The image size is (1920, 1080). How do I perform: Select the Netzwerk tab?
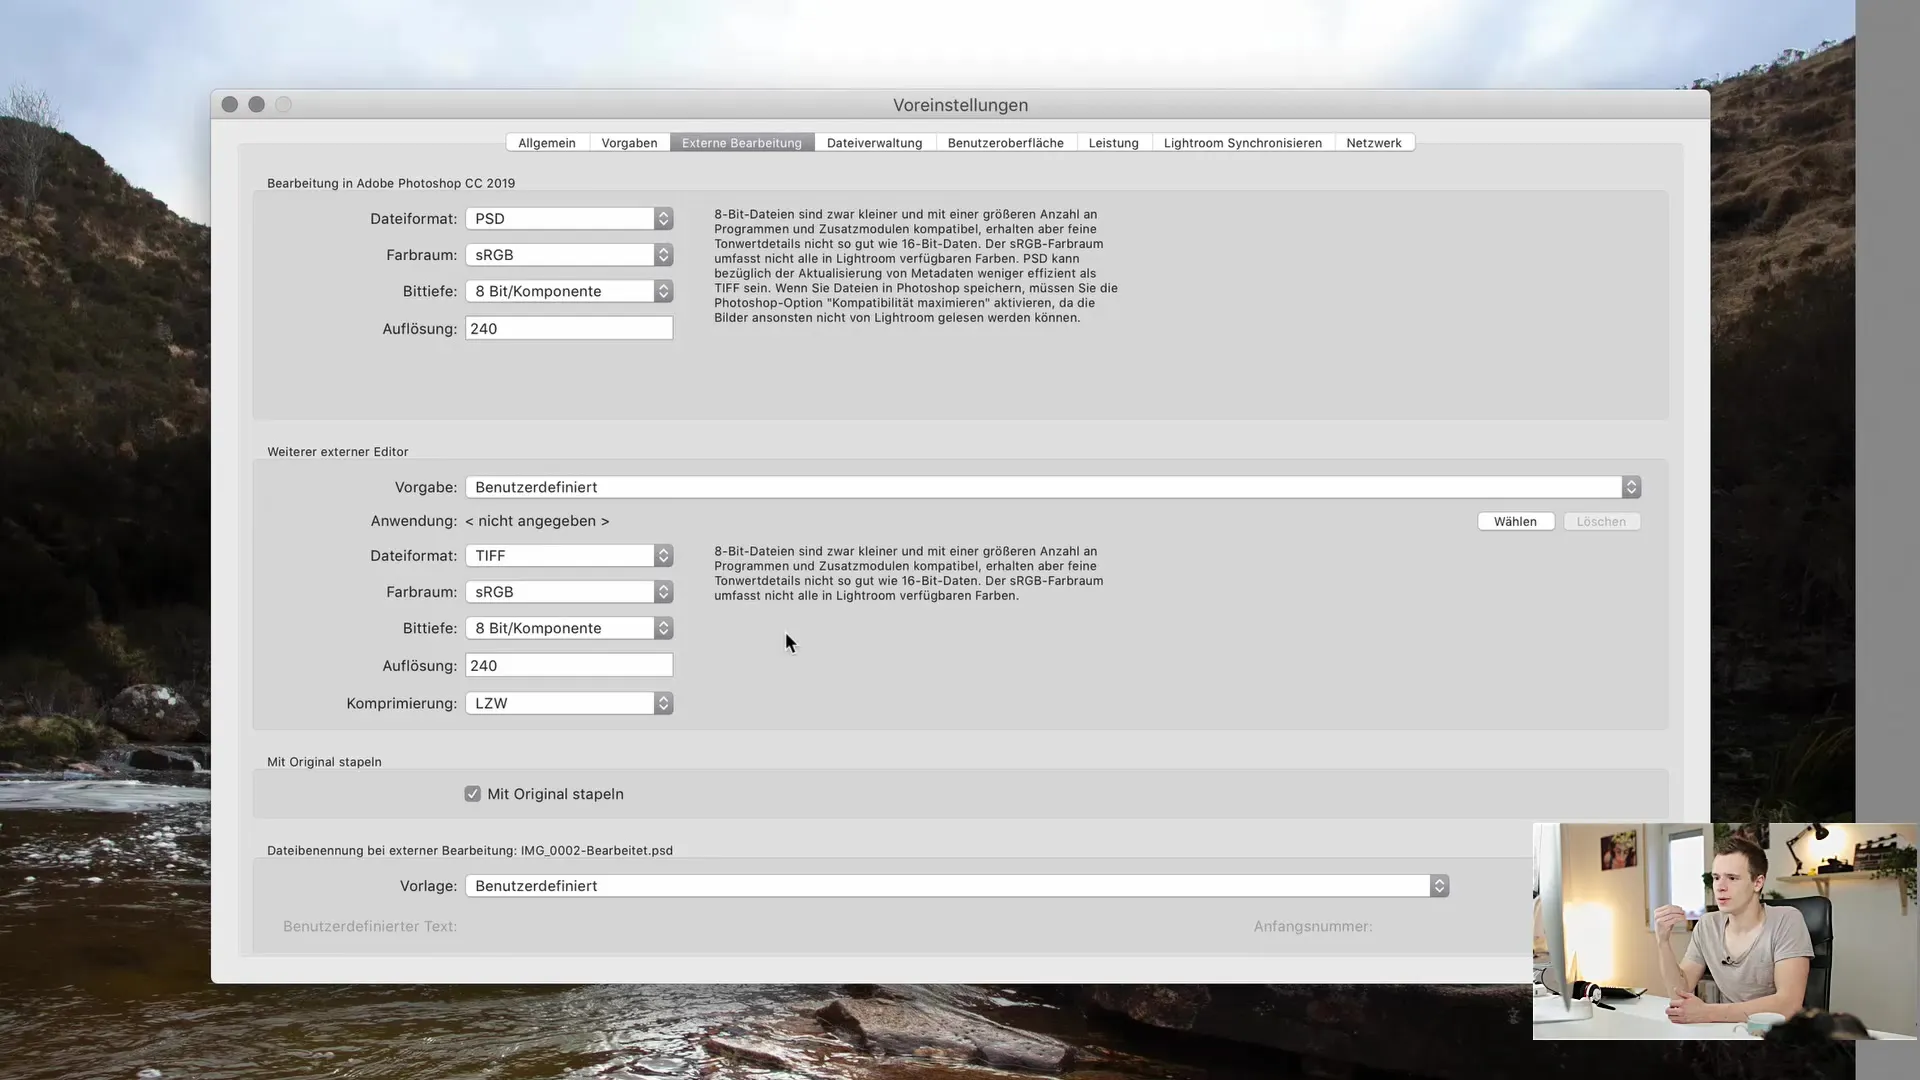(1373, 143)
